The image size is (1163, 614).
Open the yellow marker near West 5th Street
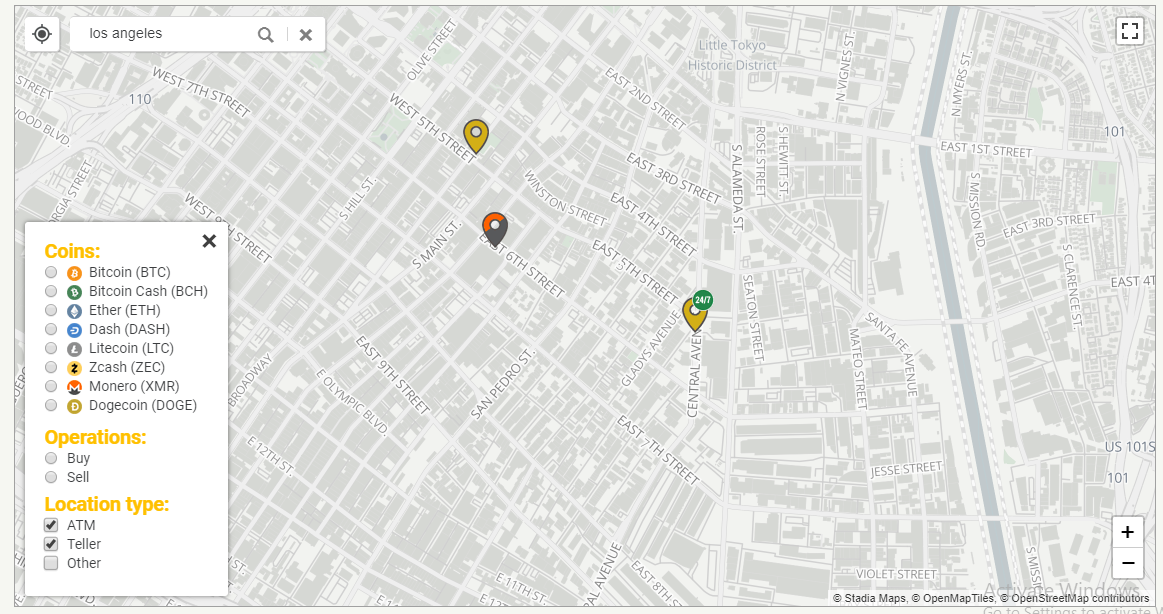tap(476, 136)
